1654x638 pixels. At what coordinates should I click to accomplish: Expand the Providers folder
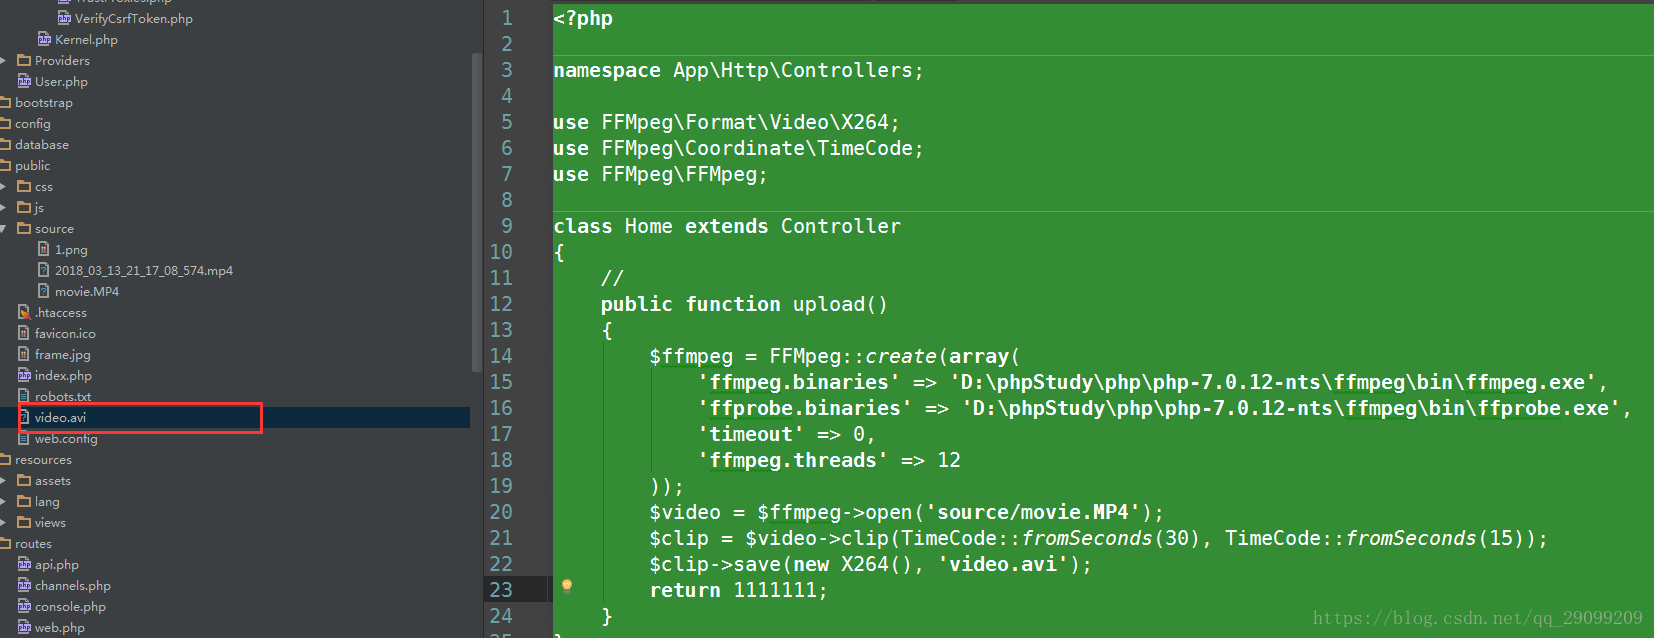(x=3, y=60)
